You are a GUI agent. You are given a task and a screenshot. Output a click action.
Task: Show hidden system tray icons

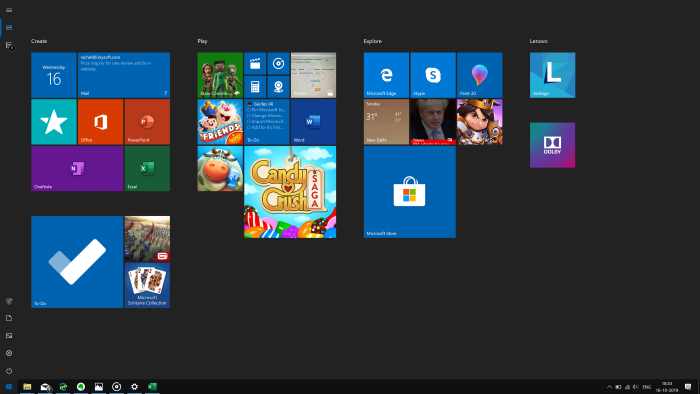tap(609, 387)
